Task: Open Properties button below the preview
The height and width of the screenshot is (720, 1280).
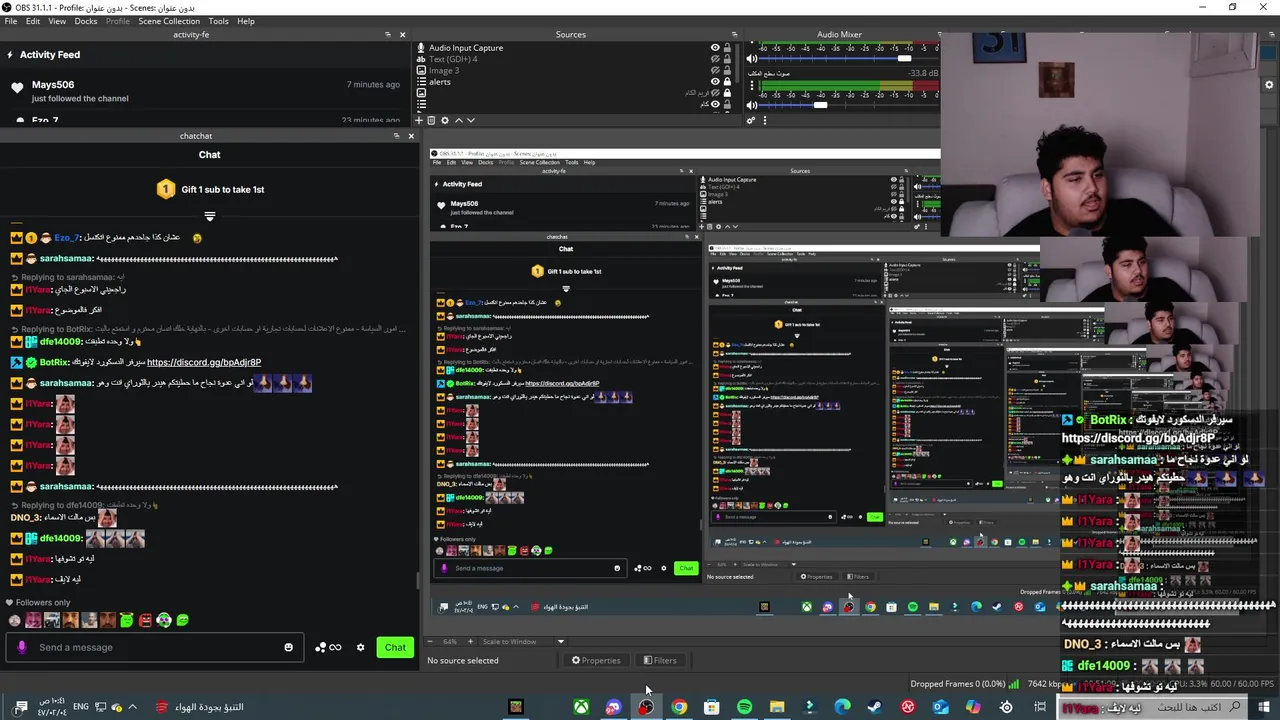Action: (x=595, y=660)
